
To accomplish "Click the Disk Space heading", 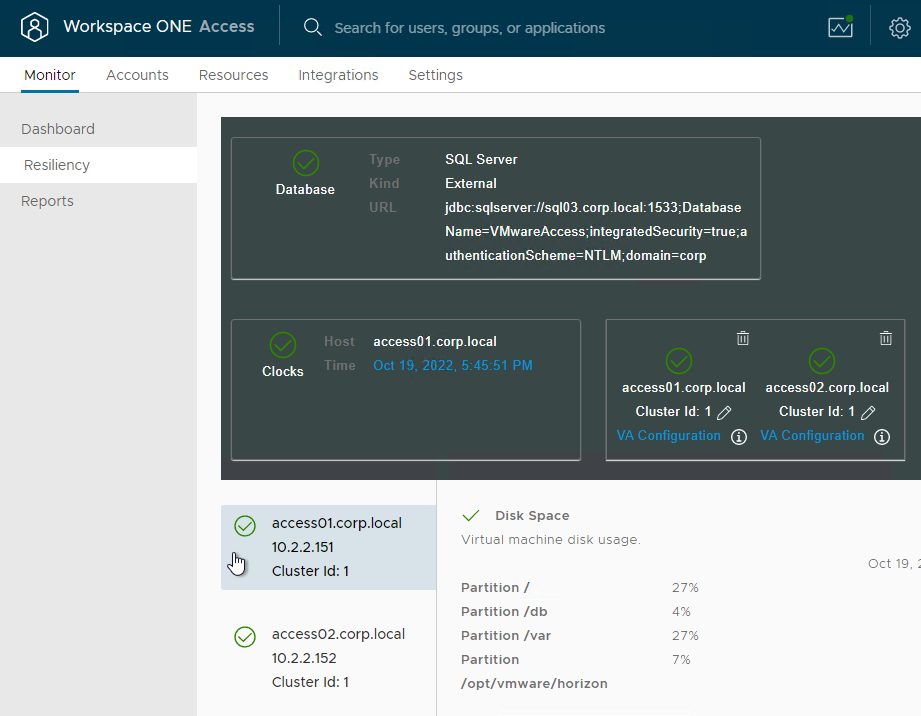I will click(532, 515).
